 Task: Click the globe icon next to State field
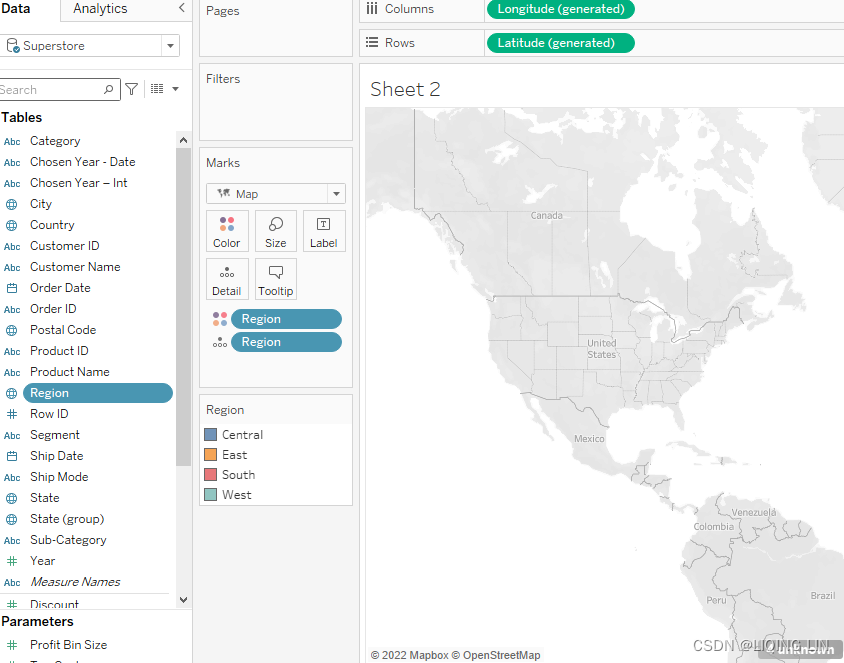pos(12,498)
